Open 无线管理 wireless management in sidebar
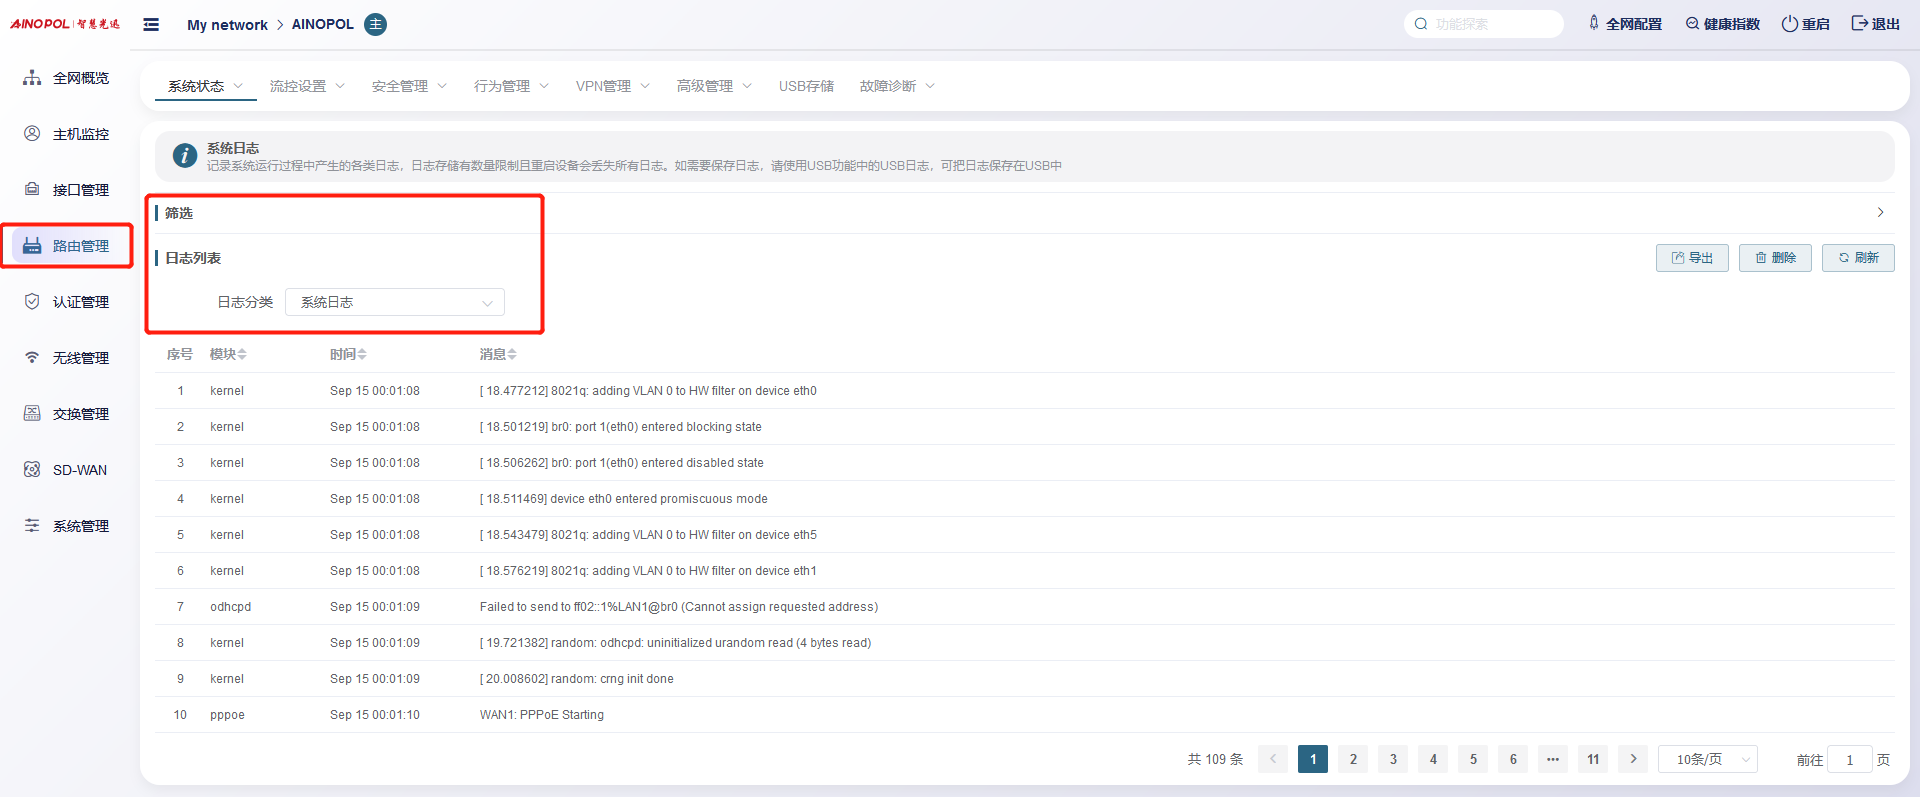Viewport: 1920px width, 797px height. tap(67, 358)
